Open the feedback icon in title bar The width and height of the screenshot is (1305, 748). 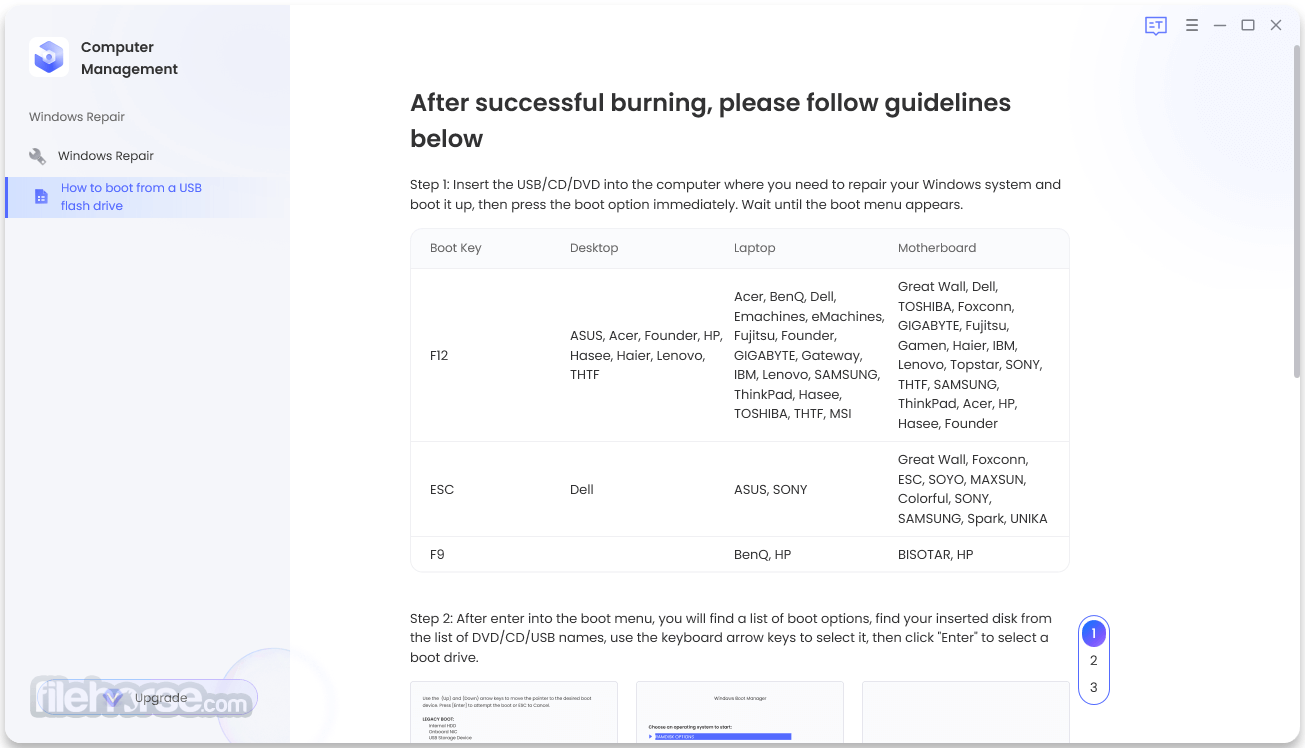[1156, 26]
